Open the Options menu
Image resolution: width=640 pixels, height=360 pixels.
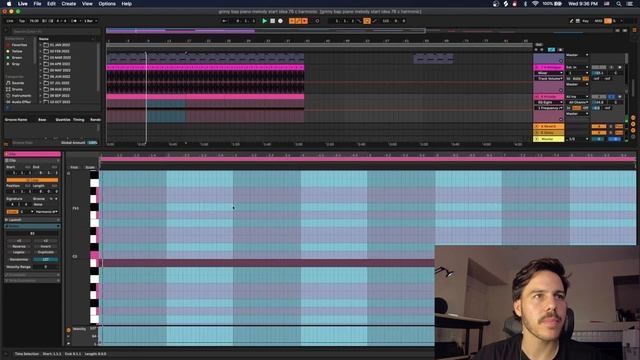coord(107,4)
